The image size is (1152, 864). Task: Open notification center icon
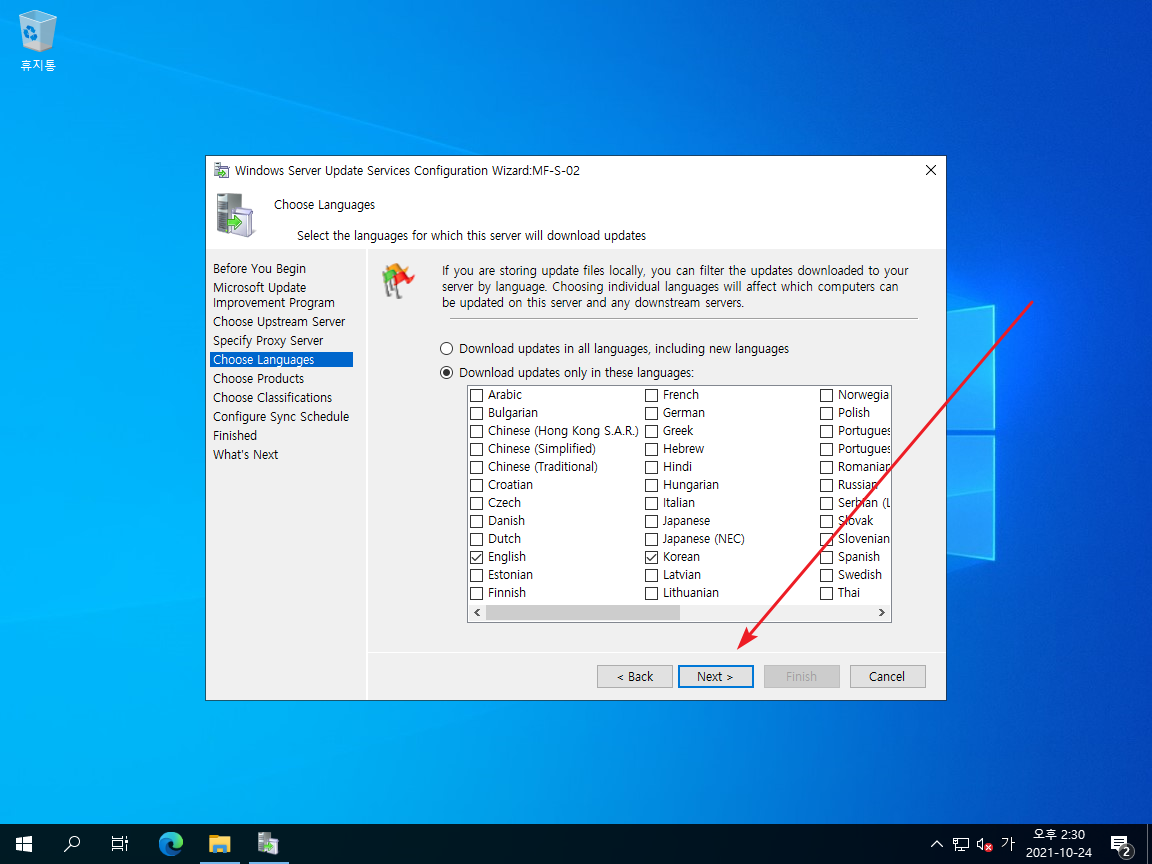click(1121, 845)
